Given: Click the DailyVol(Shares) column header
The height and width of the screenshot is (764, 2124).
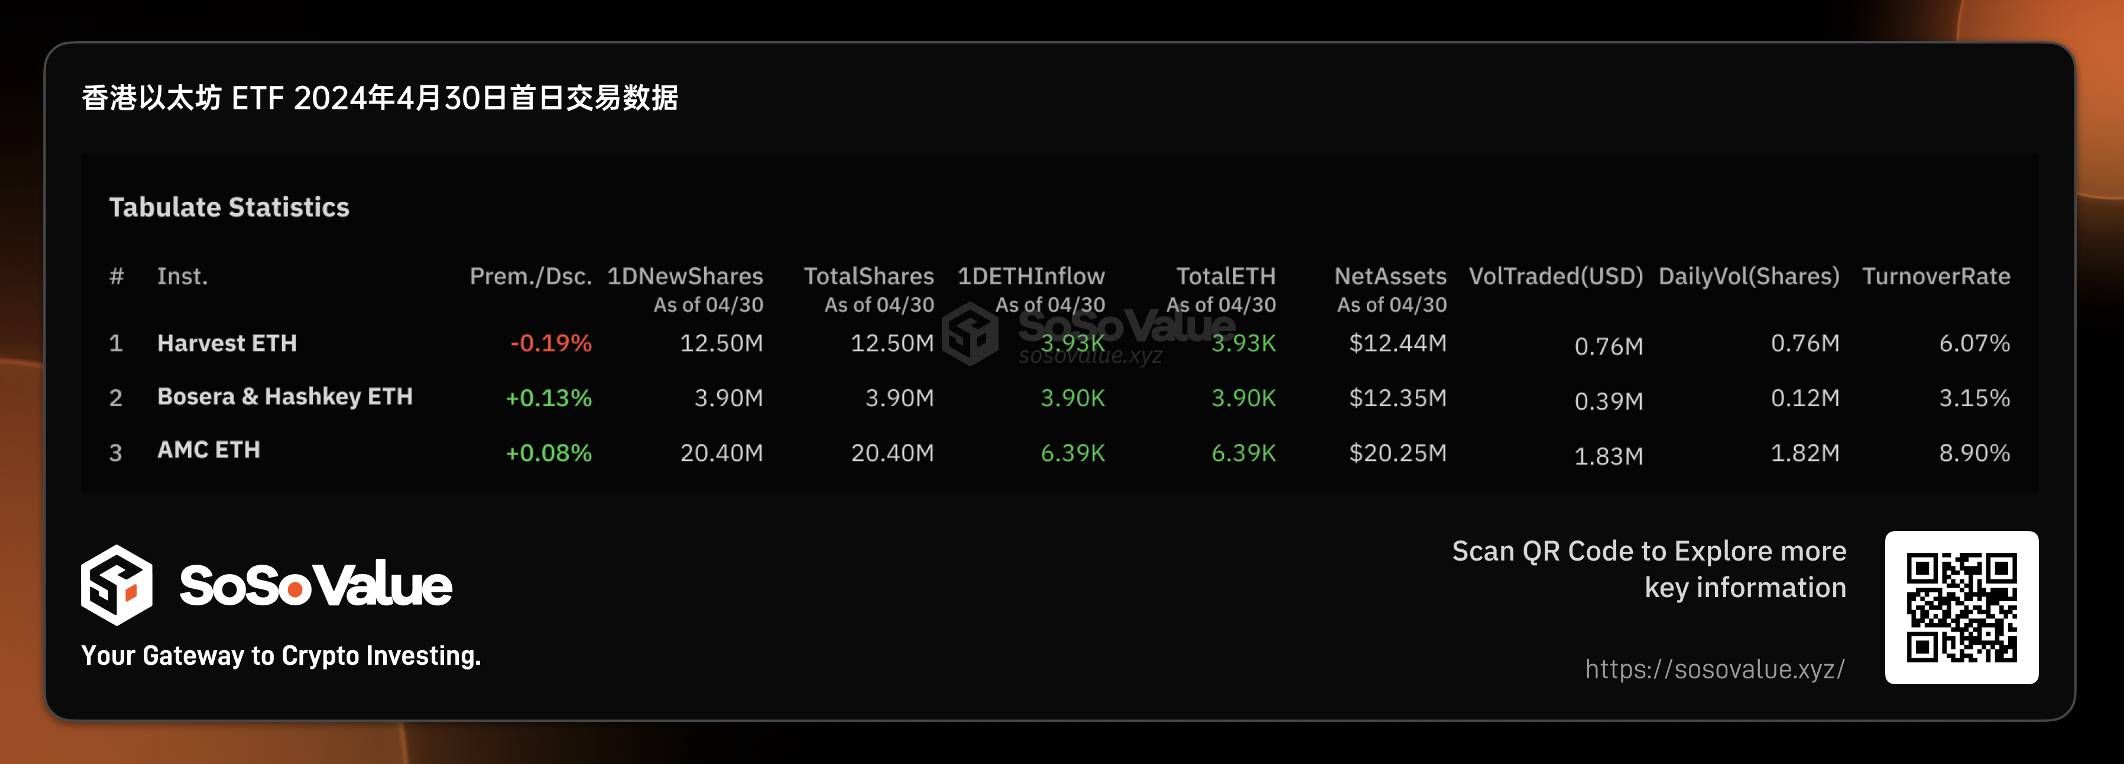Looking at the screenshot, I should pos(1748,276).
